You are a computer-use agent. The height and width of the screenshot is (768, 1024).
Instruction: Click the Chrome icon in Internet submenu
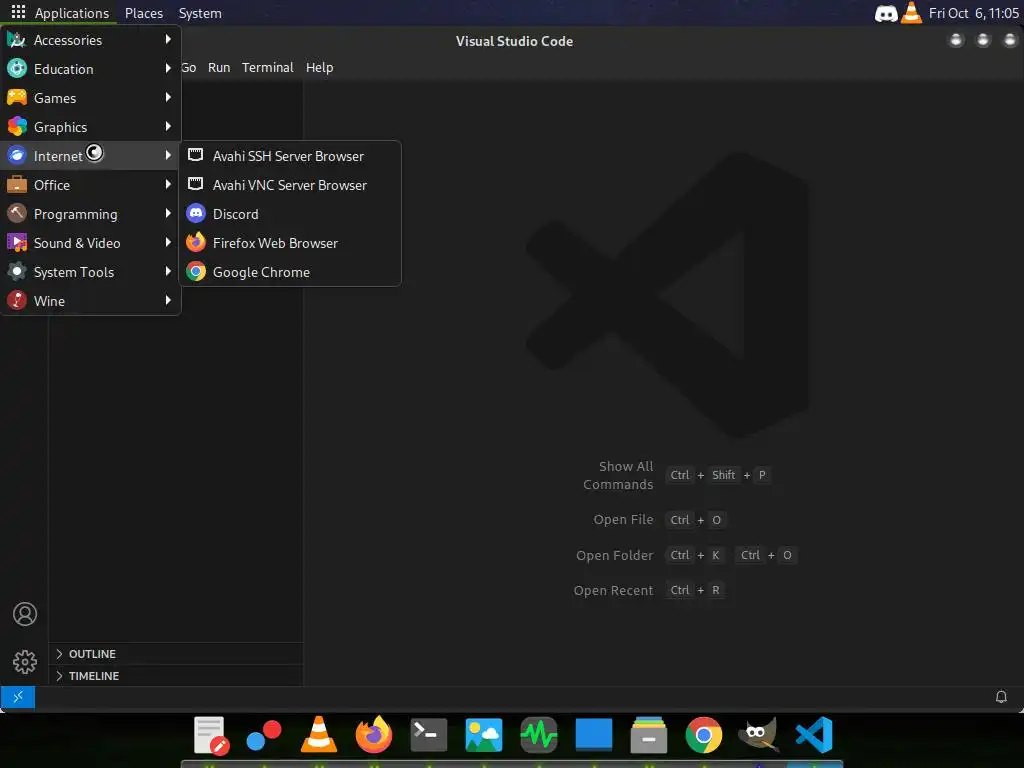click(196, 272)
